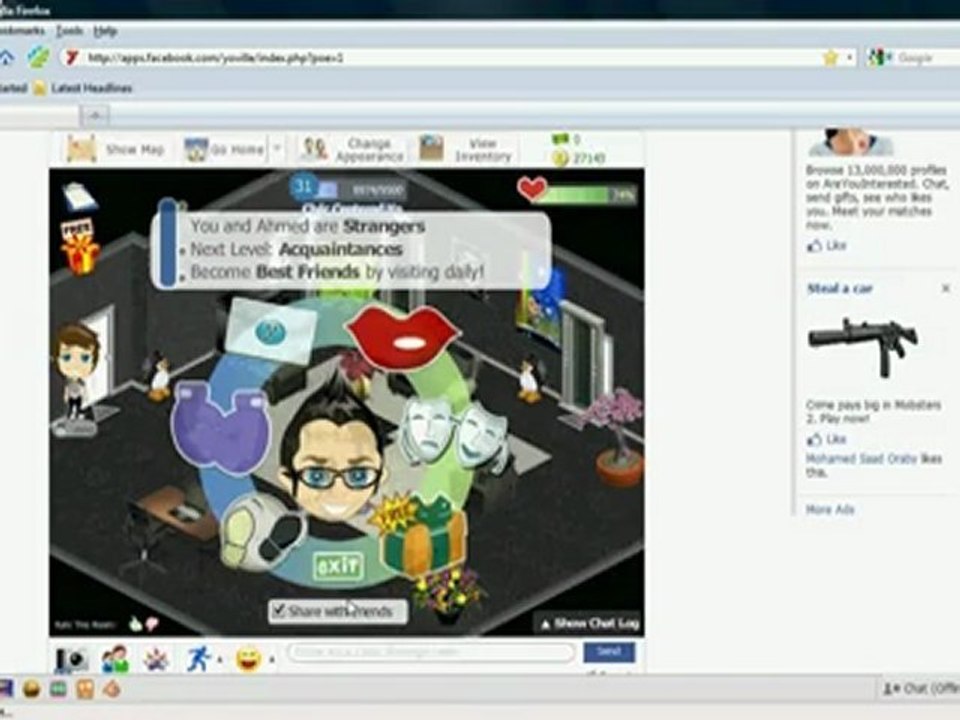Screen dimensions: 960x720
Task: Click the pink broken-heart room rating icon
Action: coord(152,624)
